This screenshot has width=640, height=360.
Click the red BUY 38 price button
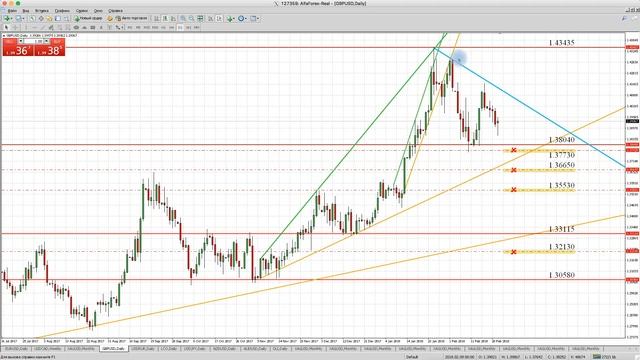49,50
